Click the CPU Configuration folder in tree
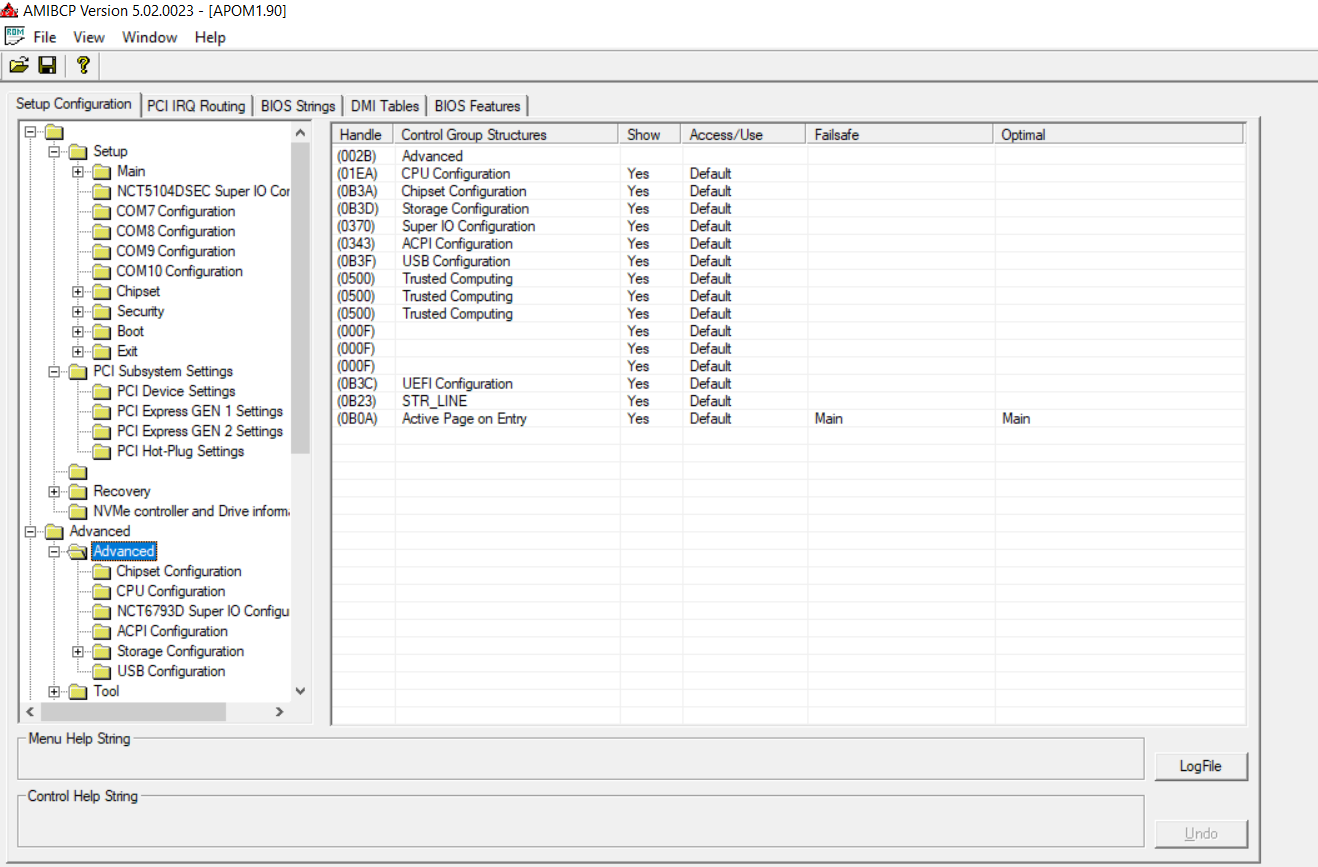 tap(170, 591)
